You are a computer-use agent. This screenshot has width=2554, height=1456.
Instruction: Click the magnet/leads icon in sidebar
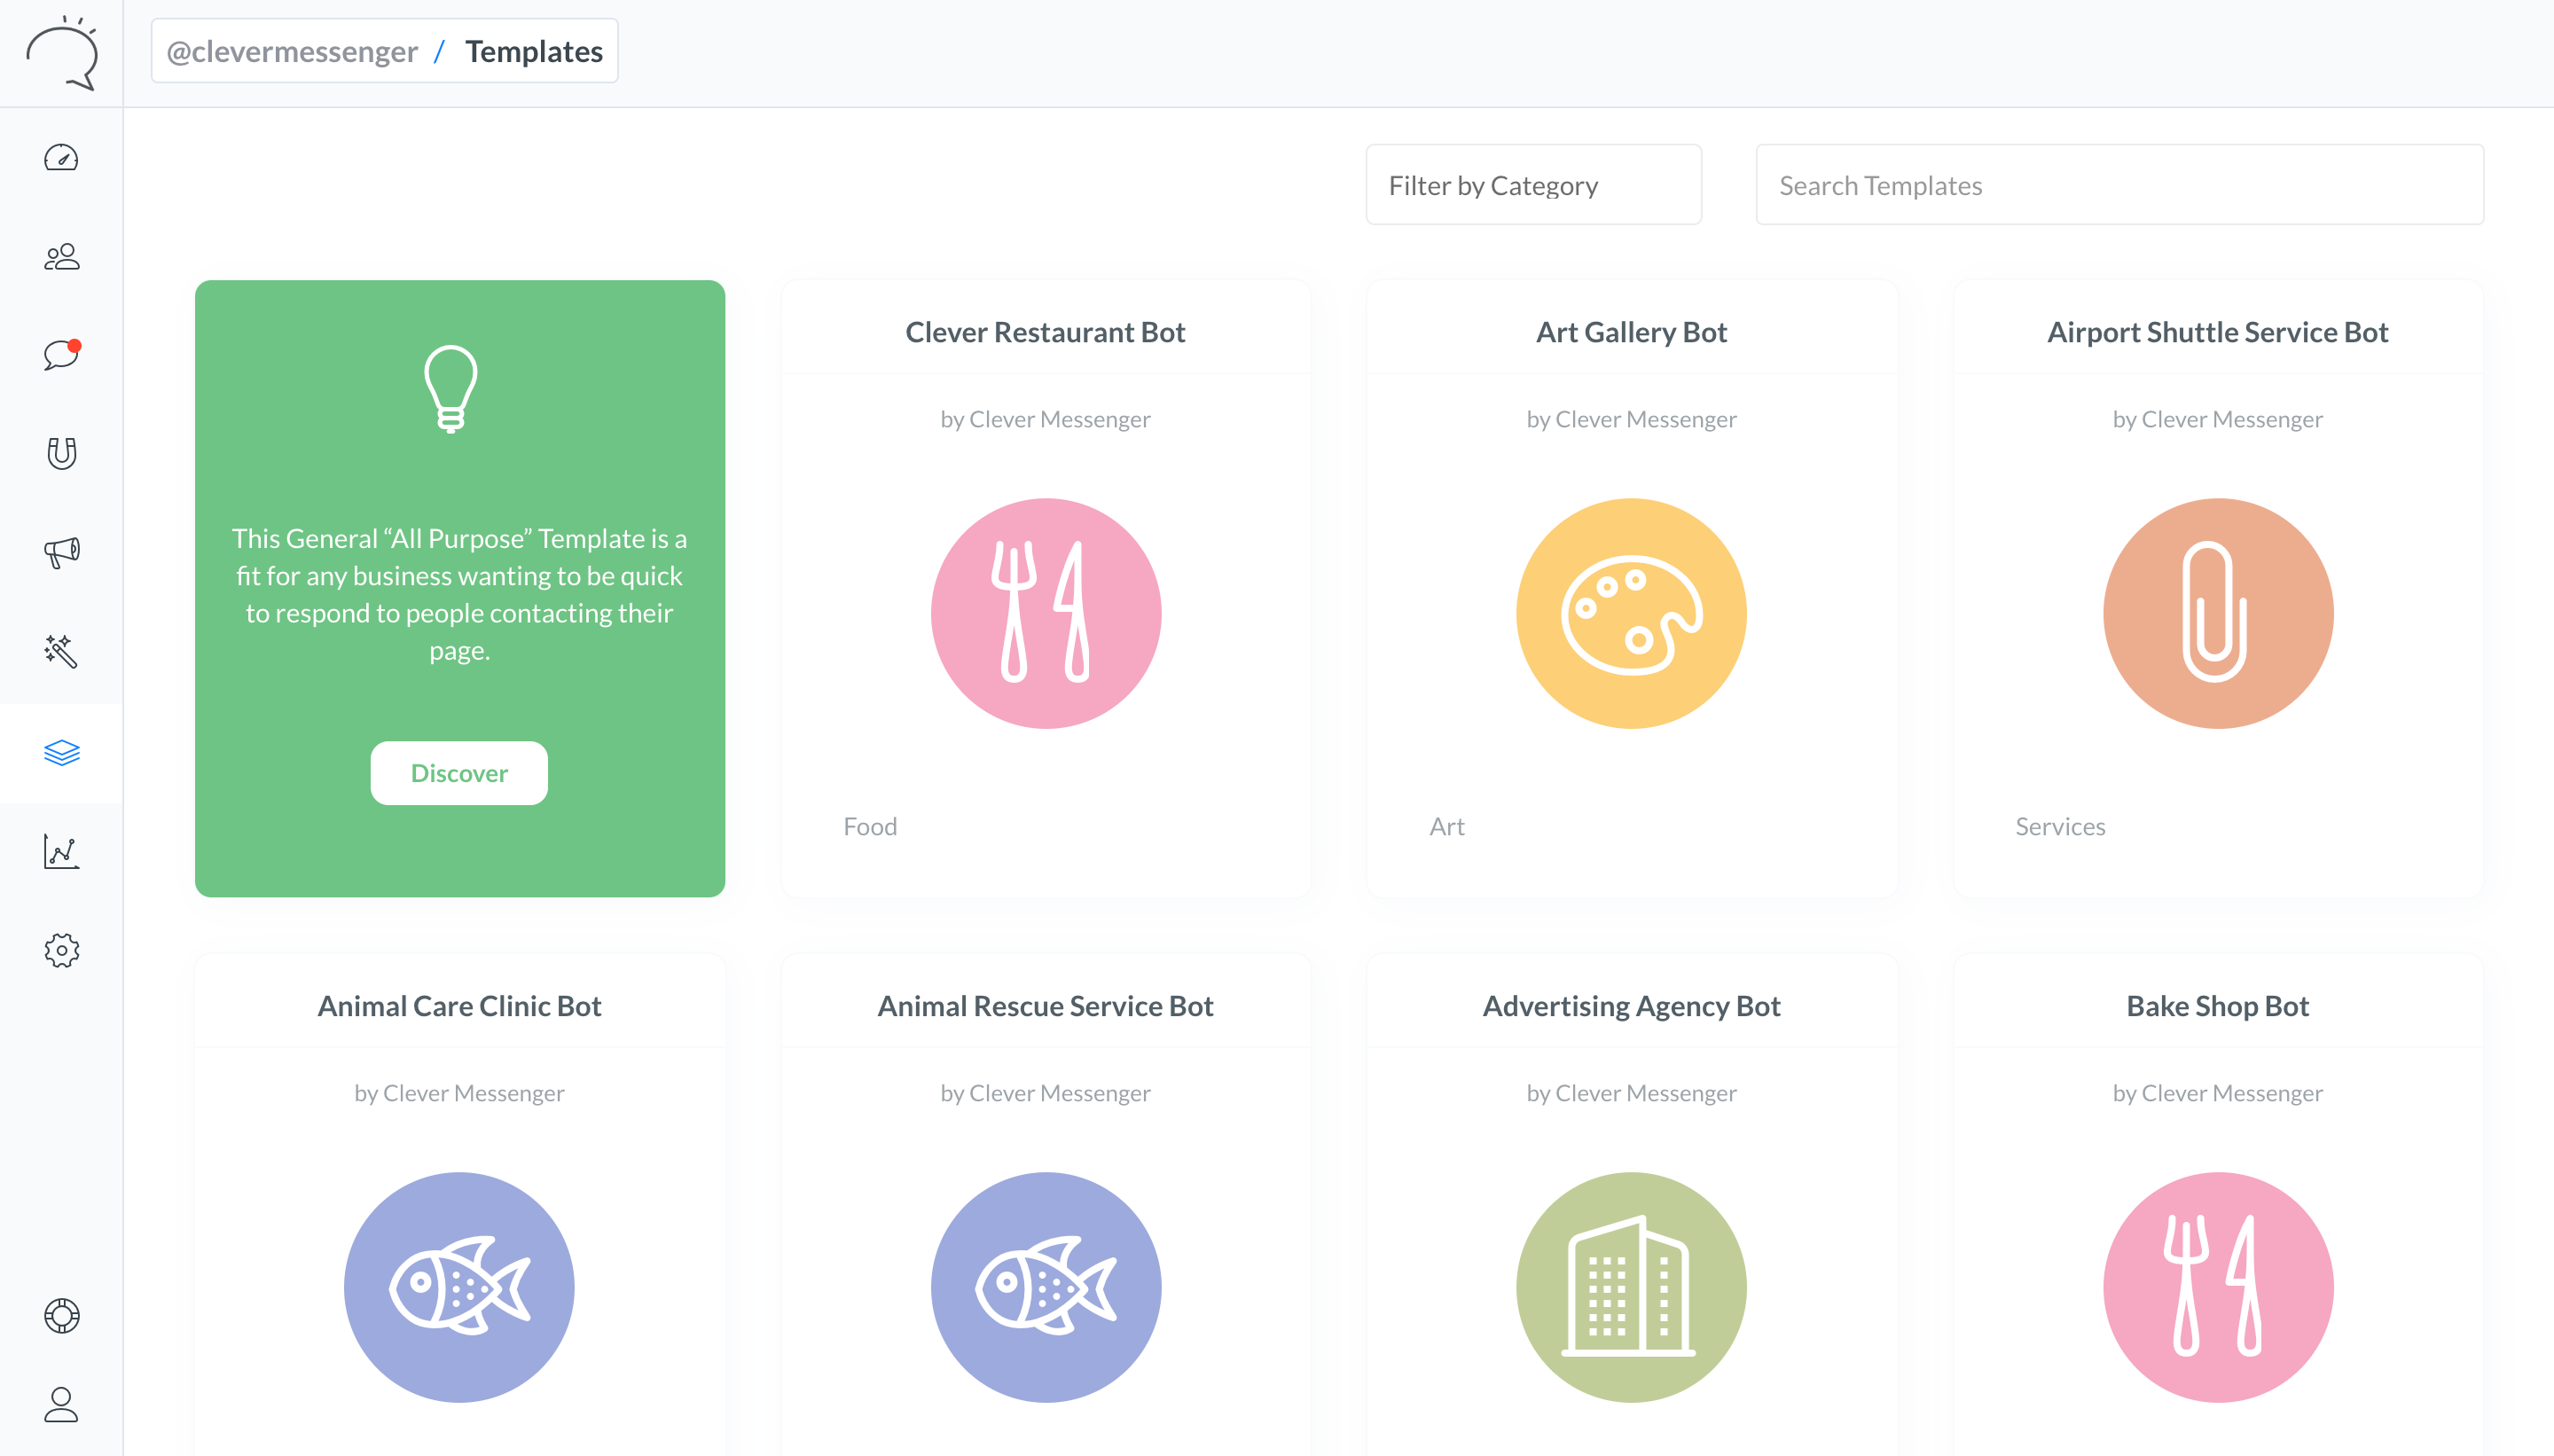(61, 452)
